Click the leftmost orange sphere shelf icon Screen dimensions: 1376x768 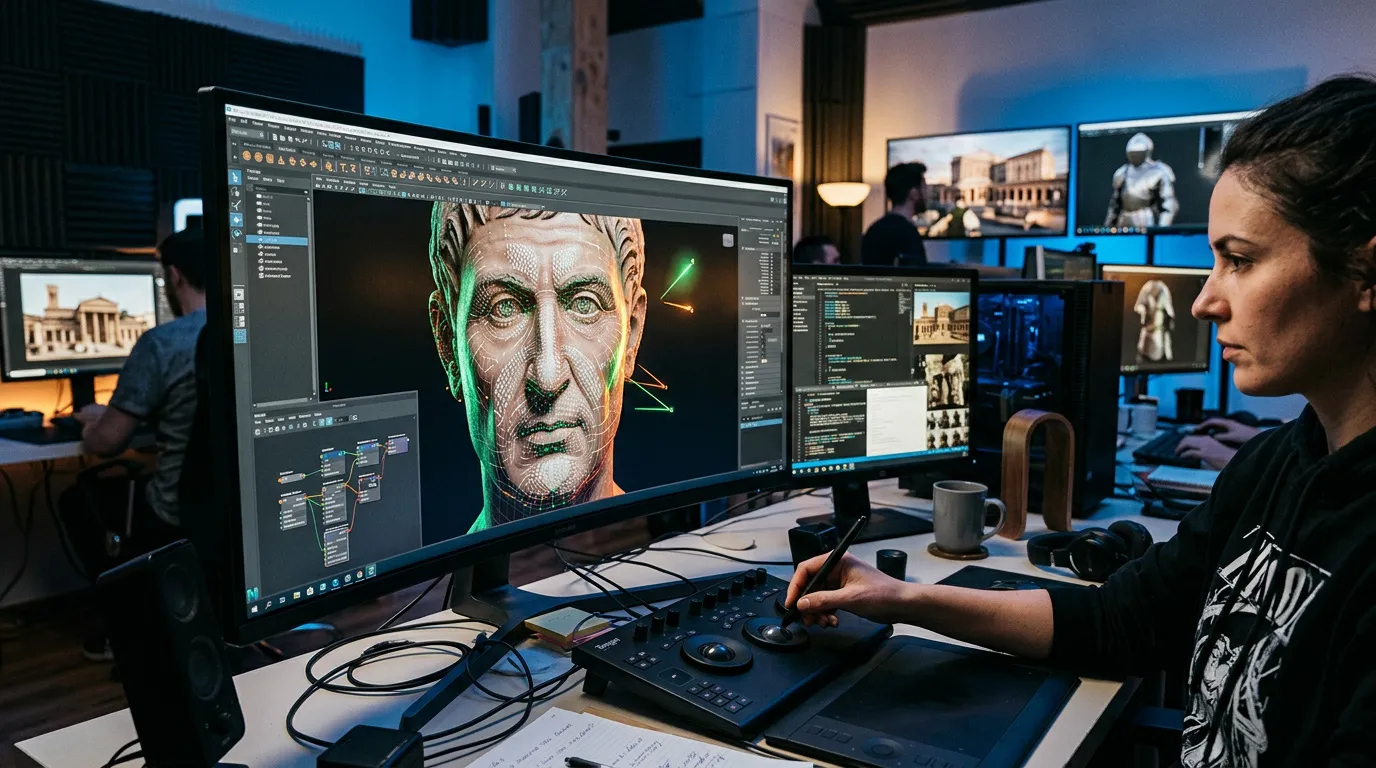click(x=247, y=155)
